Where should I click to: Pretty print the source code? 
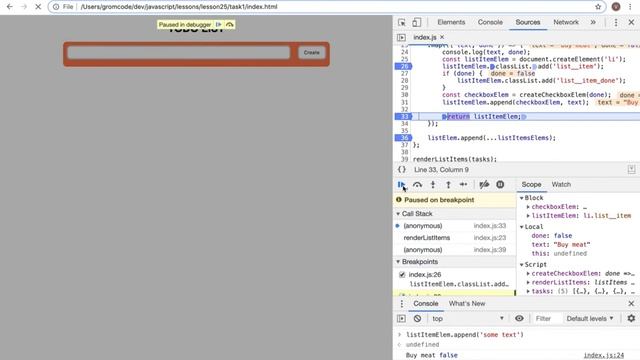pyautogui.click(x=402, y=170)
